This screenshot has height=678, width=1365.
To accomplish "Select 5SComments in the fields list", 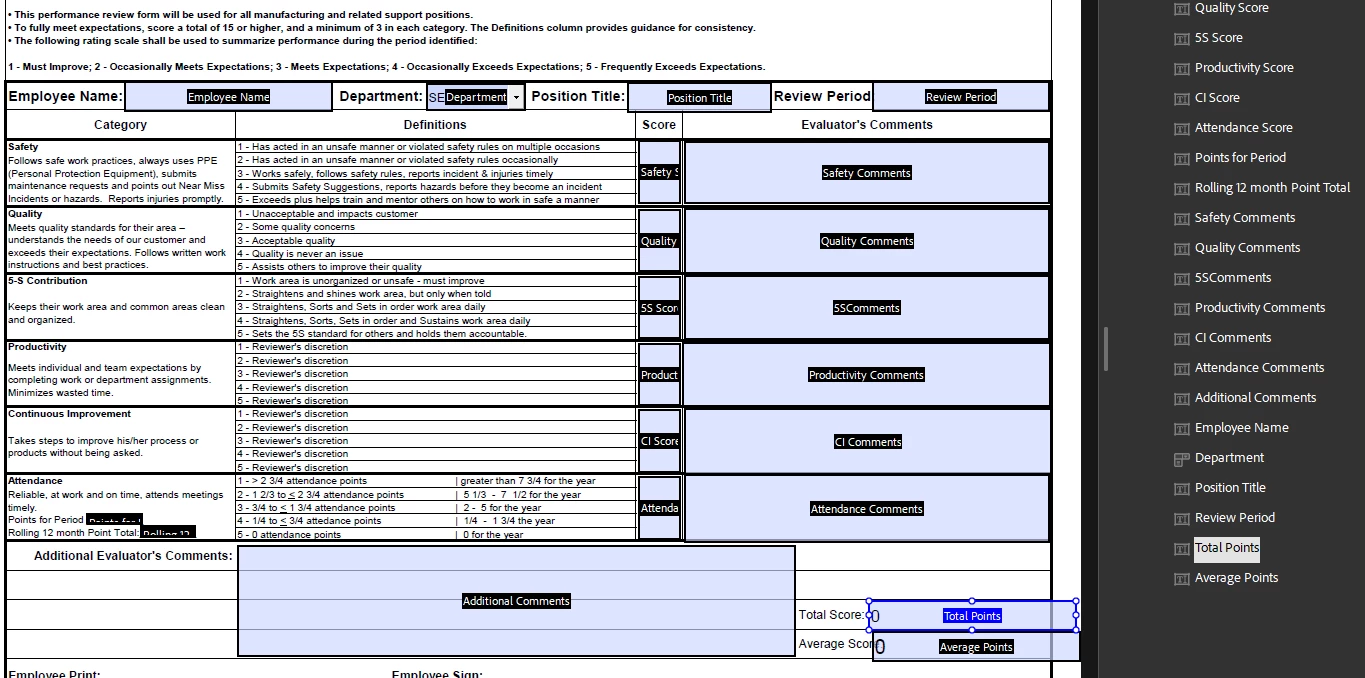I will [1233, 278].
